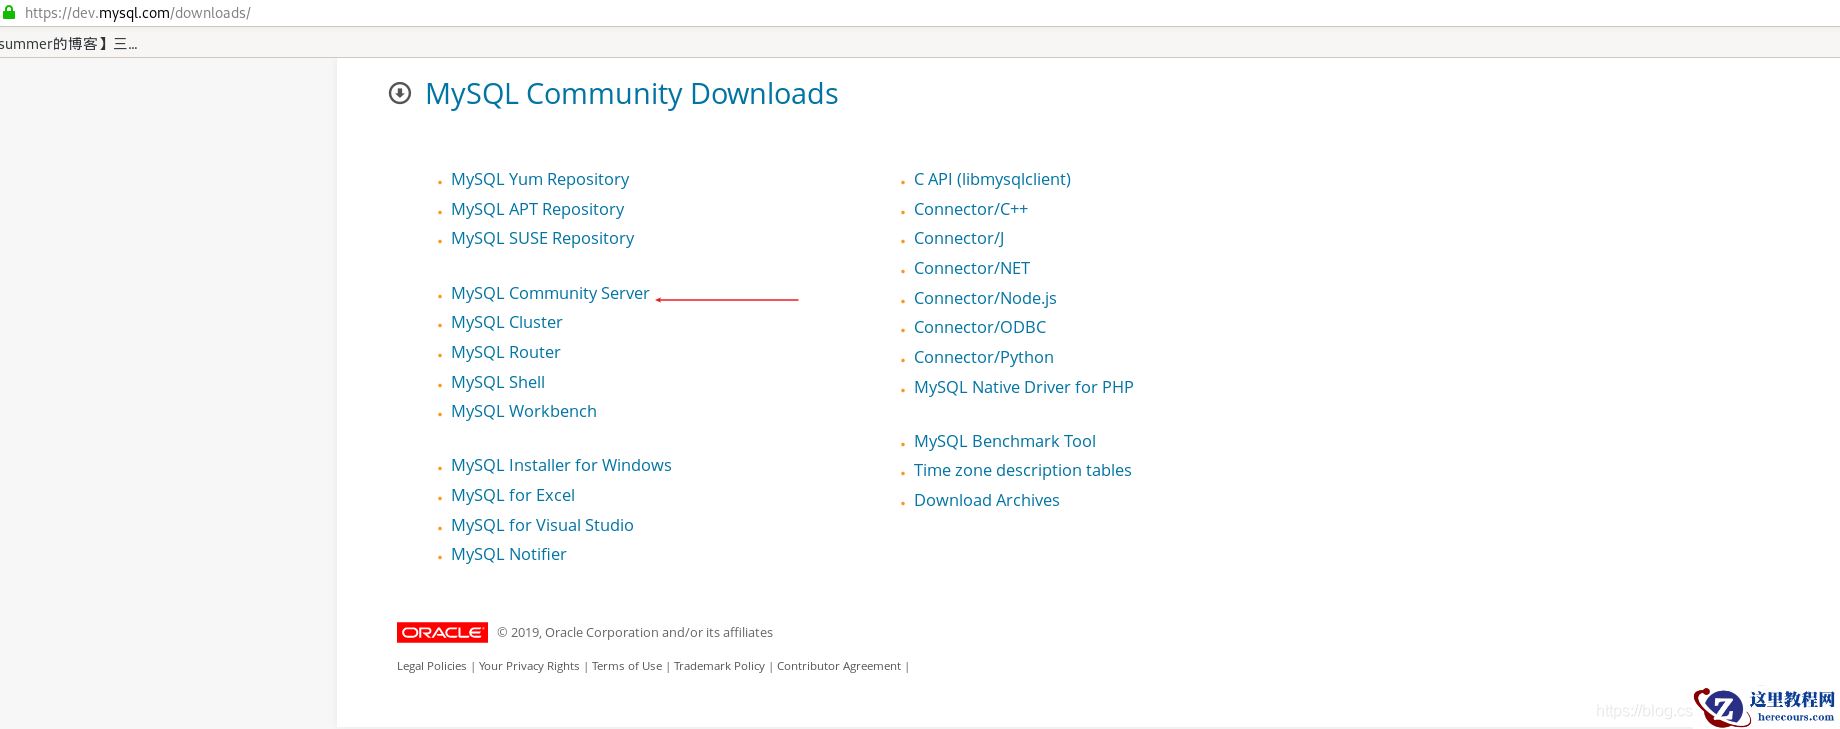
Task: Open MySQL Community Downloads heading link
Action: (632, 93)
